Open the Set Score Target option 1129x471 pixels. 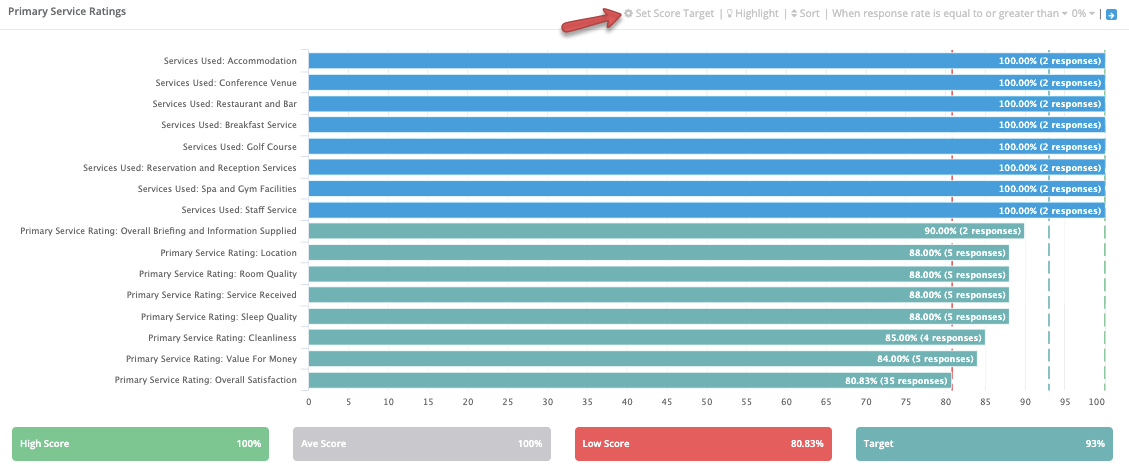(669, 14)
